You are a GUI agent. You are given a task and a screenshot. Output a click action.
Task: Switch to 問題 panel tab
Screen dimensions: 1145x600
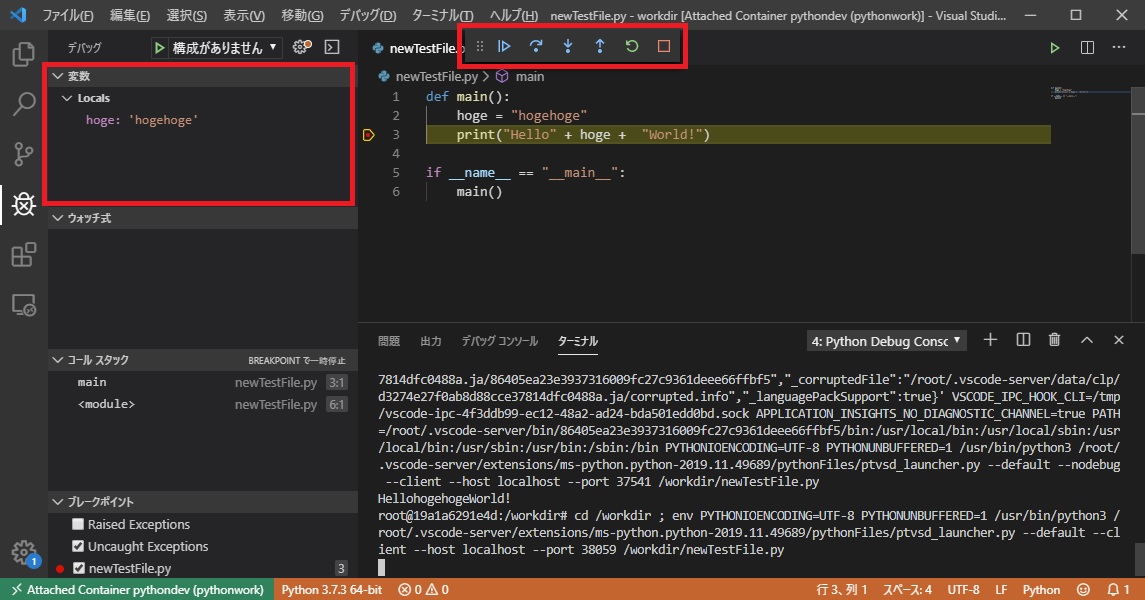tap(388, 341)
